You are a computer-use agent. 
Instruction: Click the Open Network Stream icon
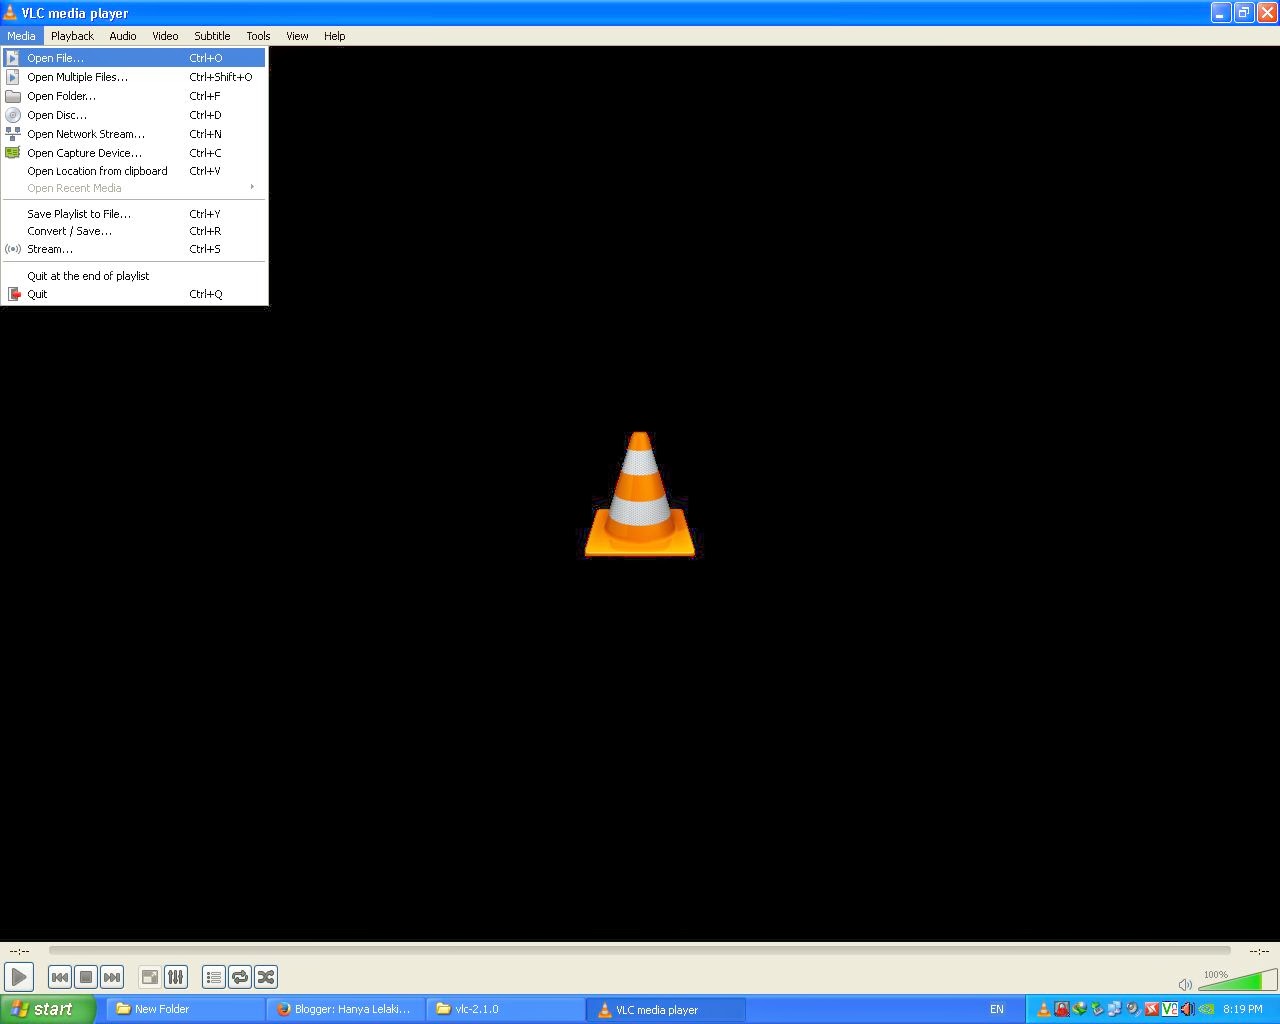13,134
